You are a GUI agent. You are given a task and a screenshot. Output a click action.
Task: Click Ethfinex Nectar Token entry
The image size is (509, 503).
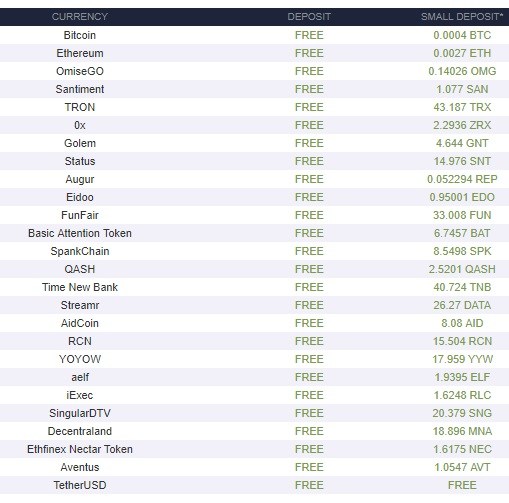click(x=80, y=449)
